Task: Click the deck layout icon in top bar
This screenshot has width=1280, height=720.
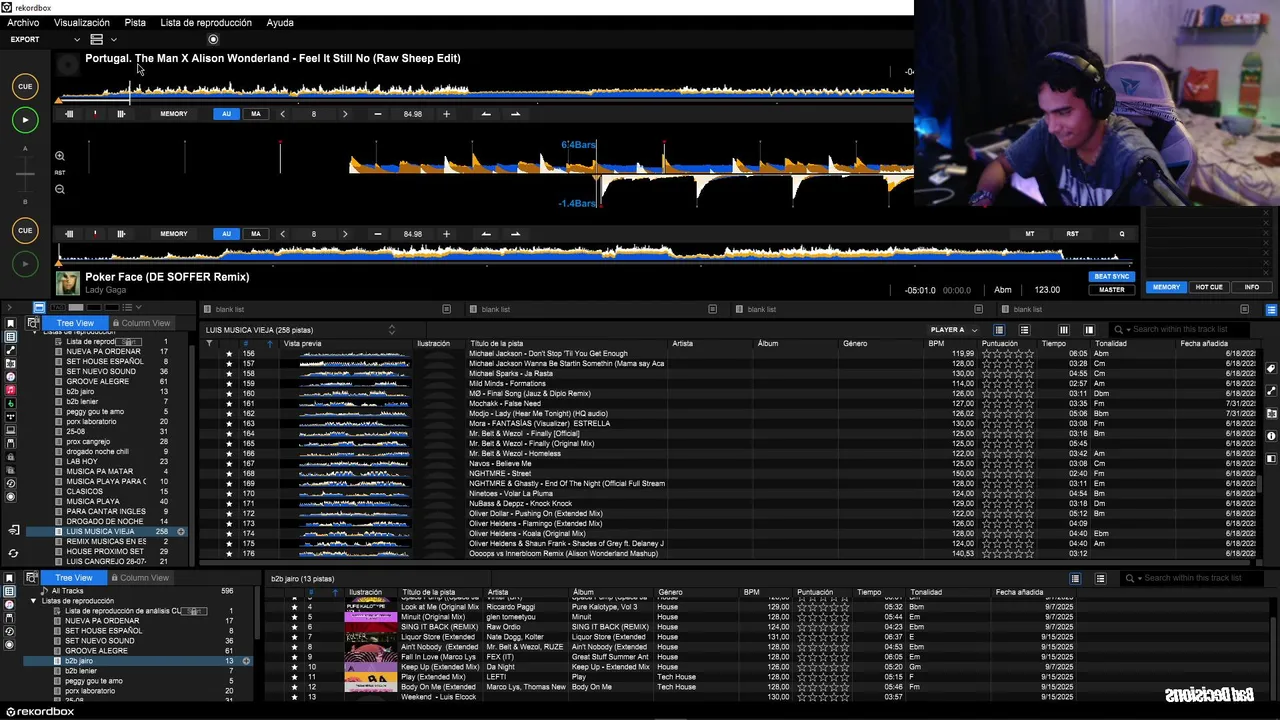Action: coord(97,39)
